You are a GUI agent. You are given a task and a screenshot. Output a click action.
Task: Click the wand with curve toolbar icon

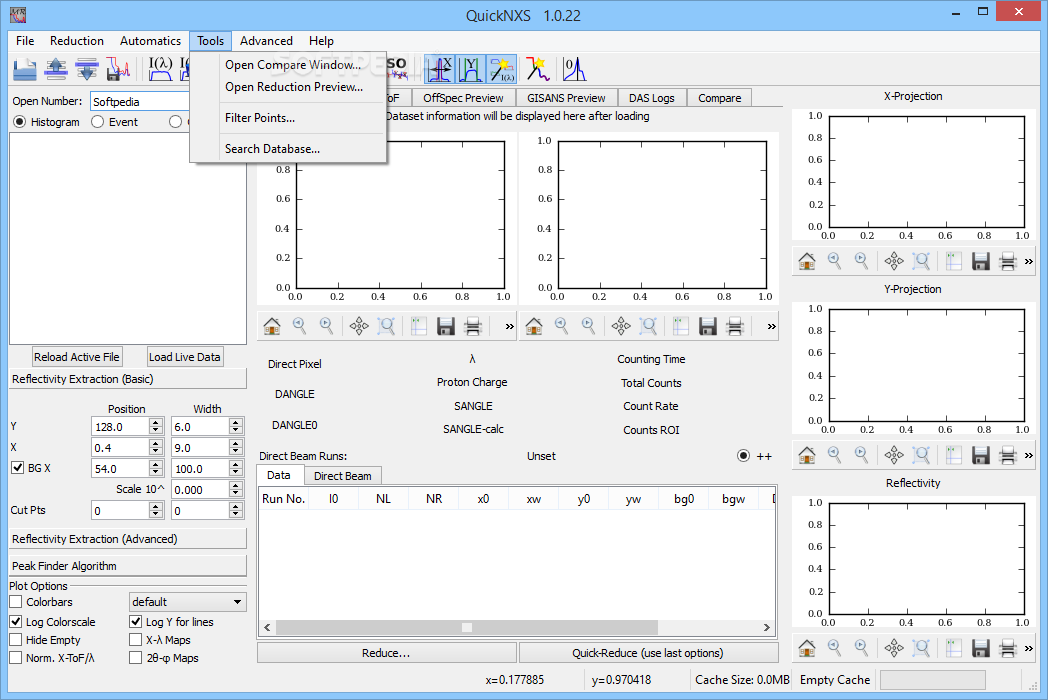point(537,70)
